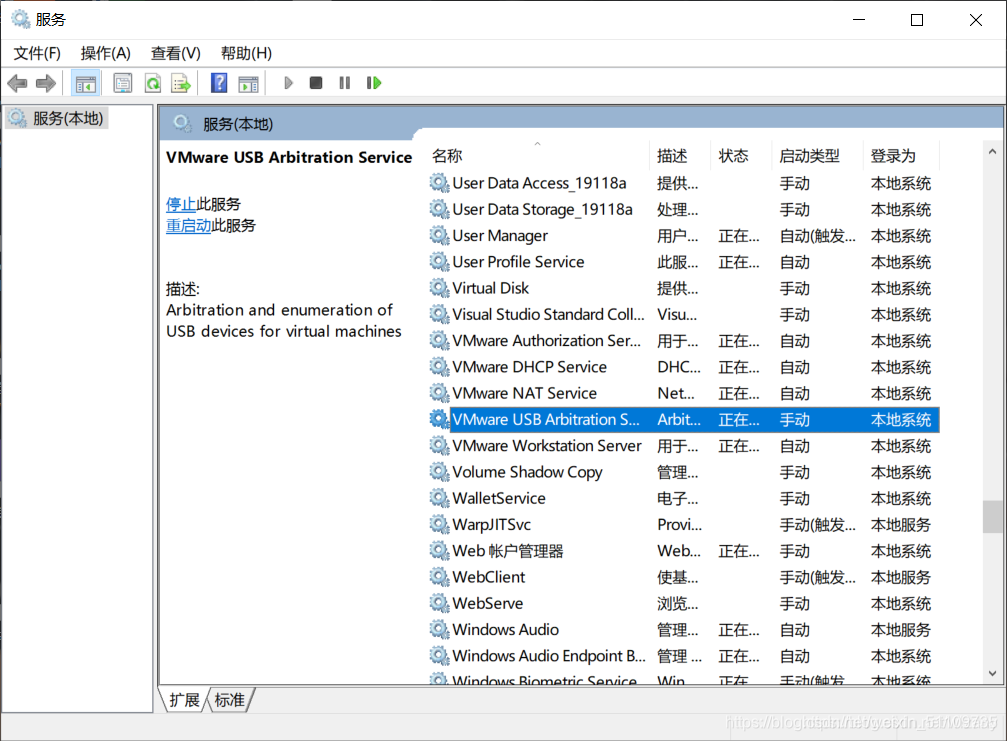1007x741 pixels.
Task: Click the gear icon beside Windows Audio
Action: pyautogui.click(x=439, y=630)
